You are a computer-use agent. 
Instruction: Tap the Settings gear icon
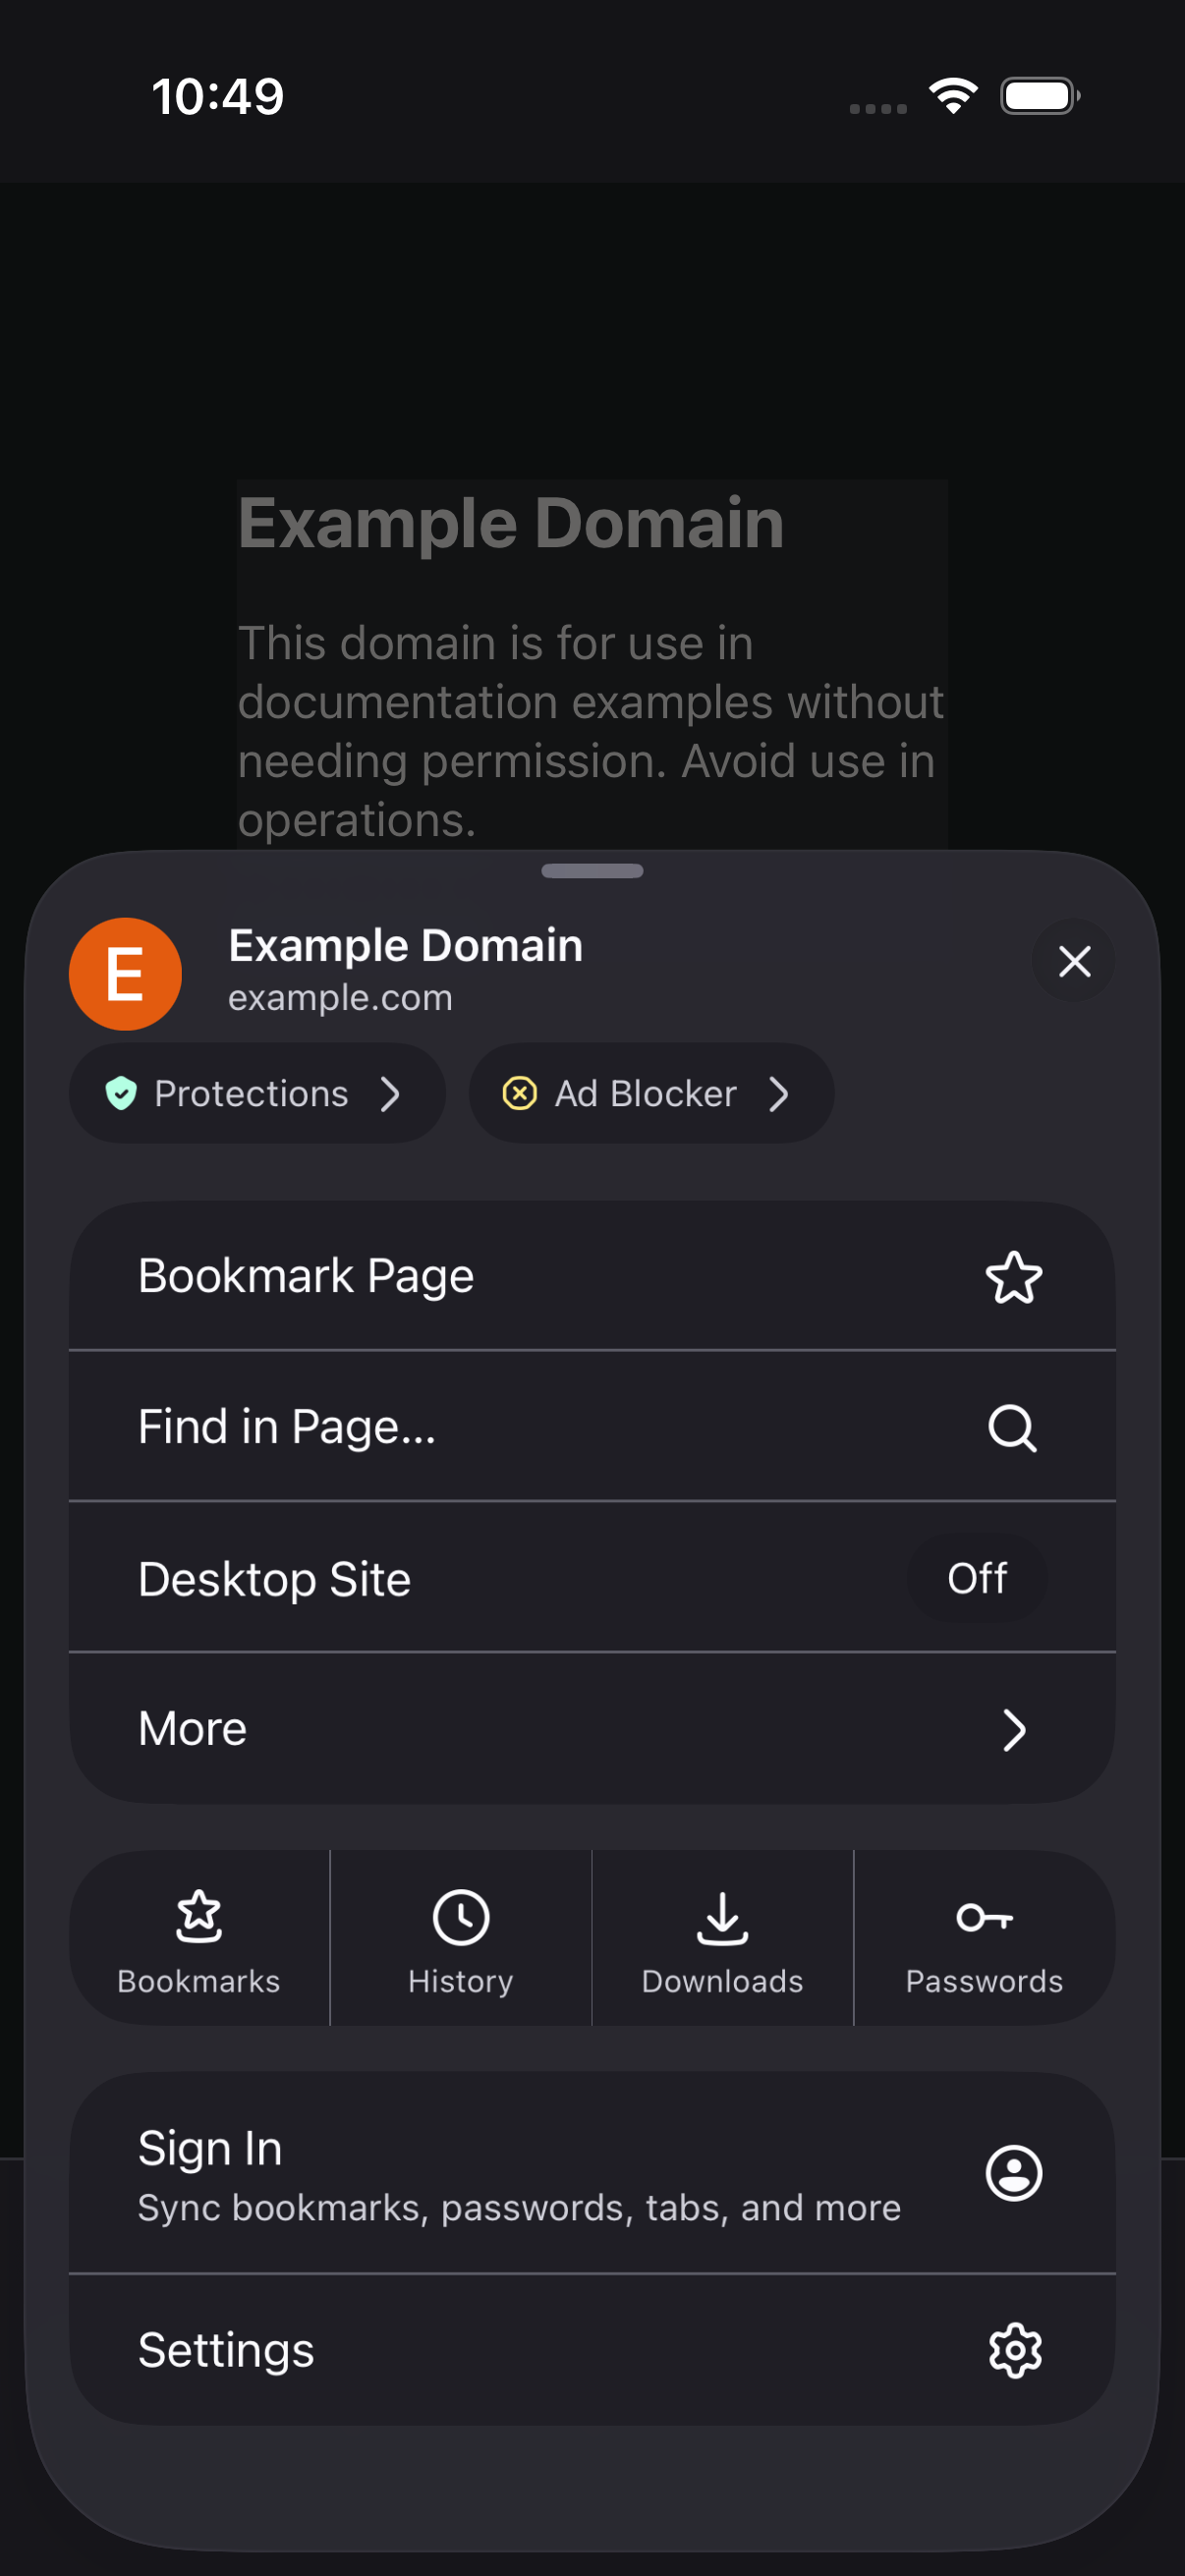pos(1014,2350)
